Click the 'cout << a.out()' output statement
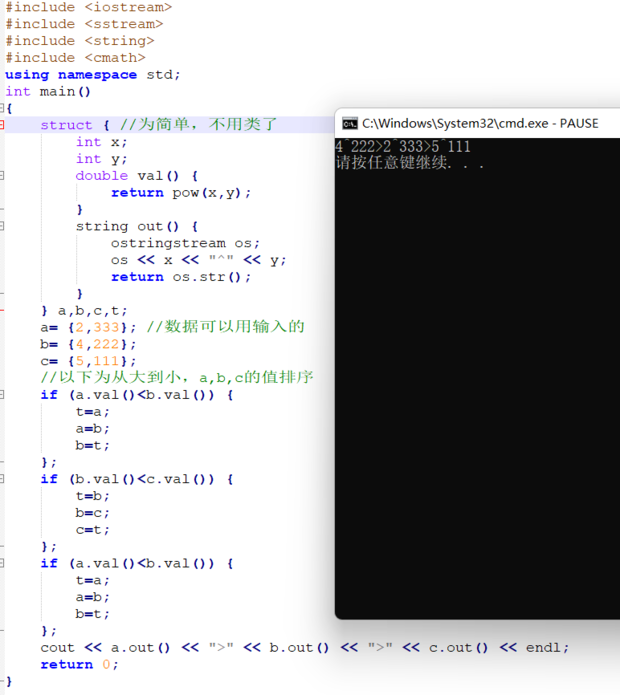 point(304,648)
